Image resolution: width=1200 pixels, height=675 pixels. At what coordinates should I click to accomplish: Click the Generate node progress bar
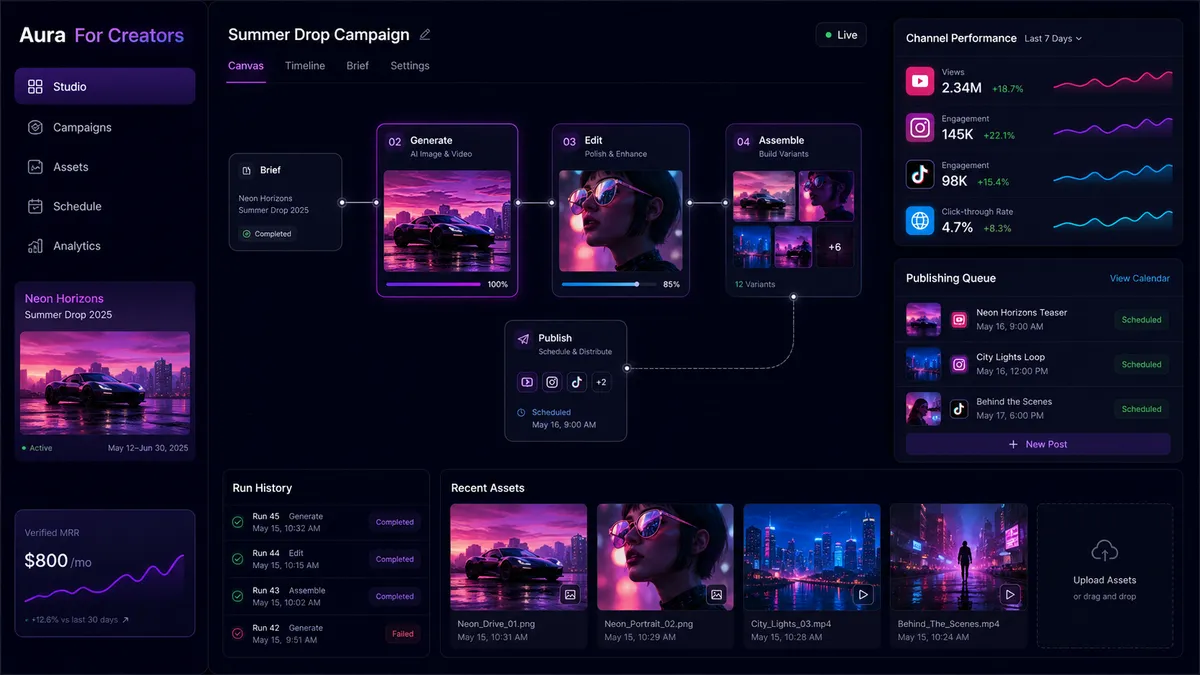(x=433, y=284)
